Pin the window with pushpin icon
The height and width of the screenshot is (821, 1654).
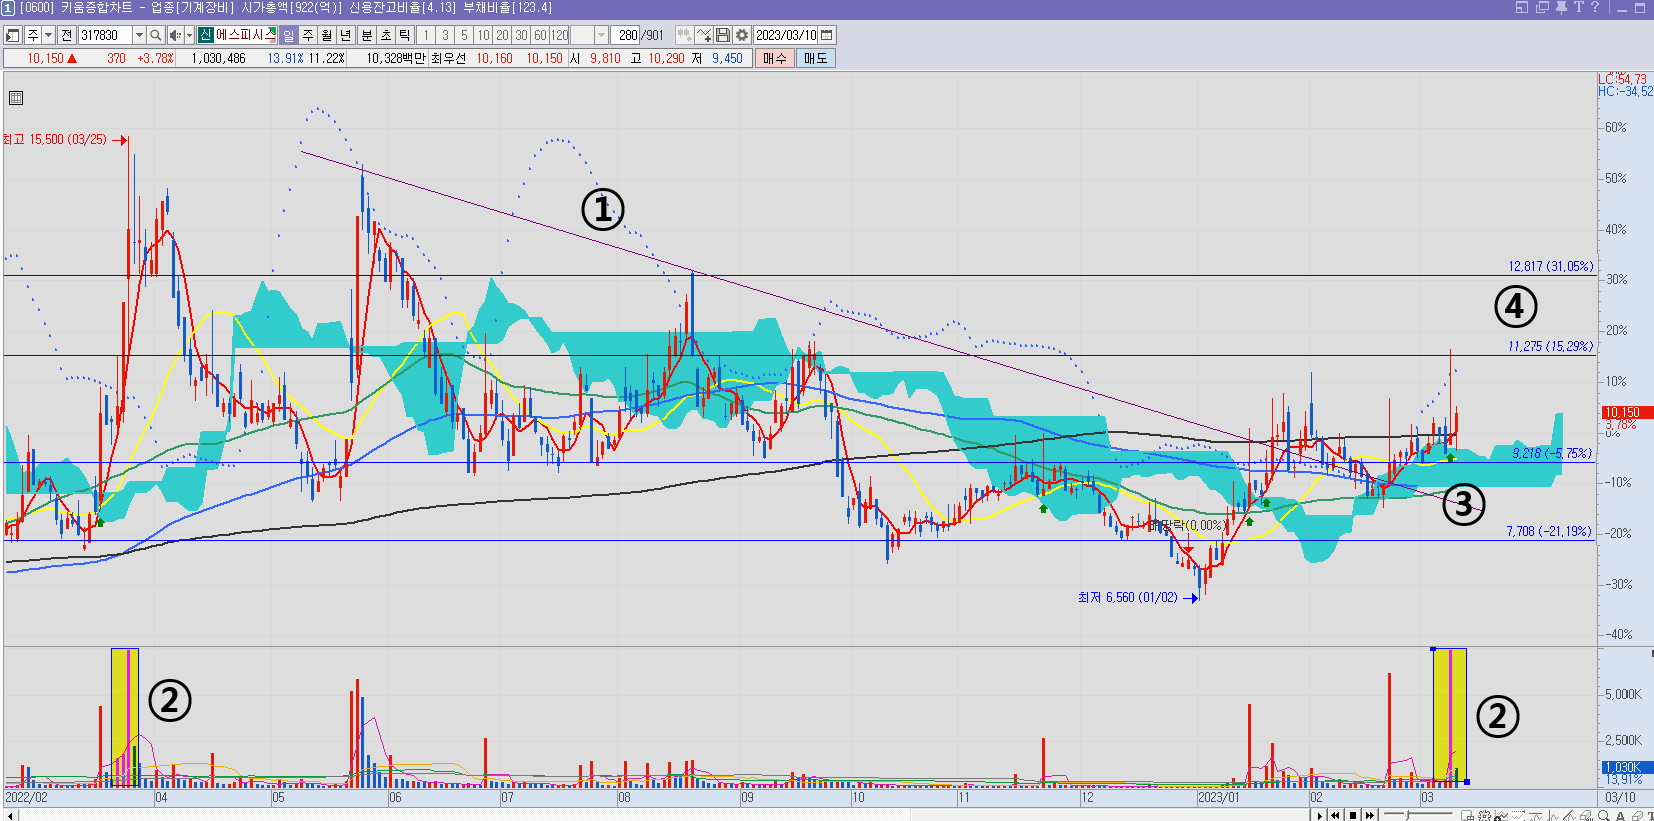pos(1561,7)
